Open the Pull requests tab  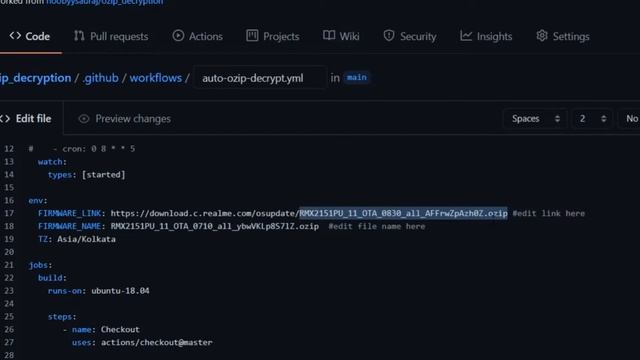coord(111,36)
